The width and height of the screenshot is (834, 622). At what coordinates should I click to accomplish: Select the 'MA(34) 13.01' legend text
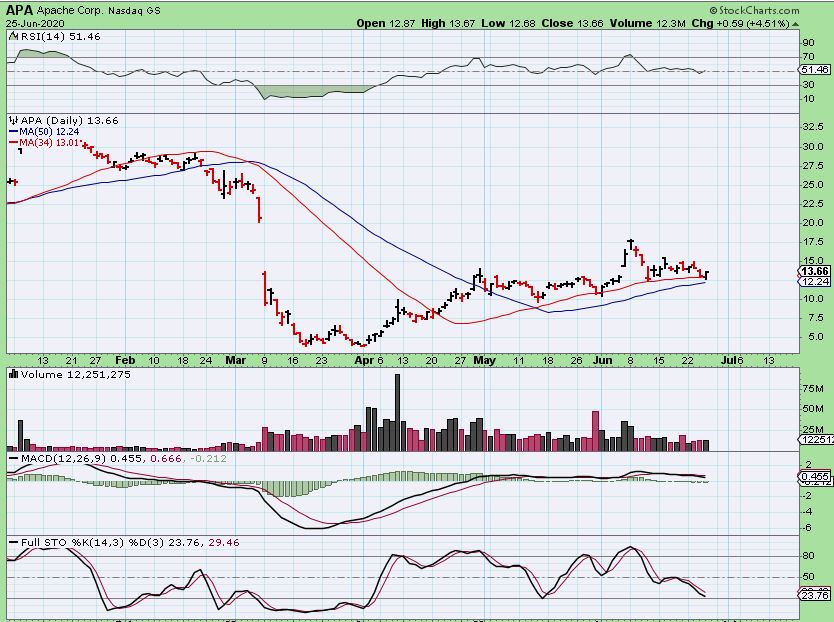pos(49,143)
